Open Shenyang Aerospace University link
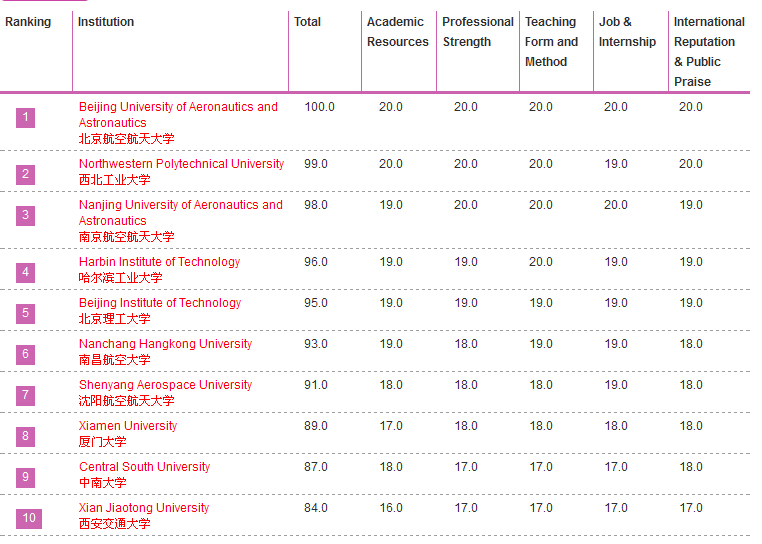This screenshot has height=544, width=762. 165,385
